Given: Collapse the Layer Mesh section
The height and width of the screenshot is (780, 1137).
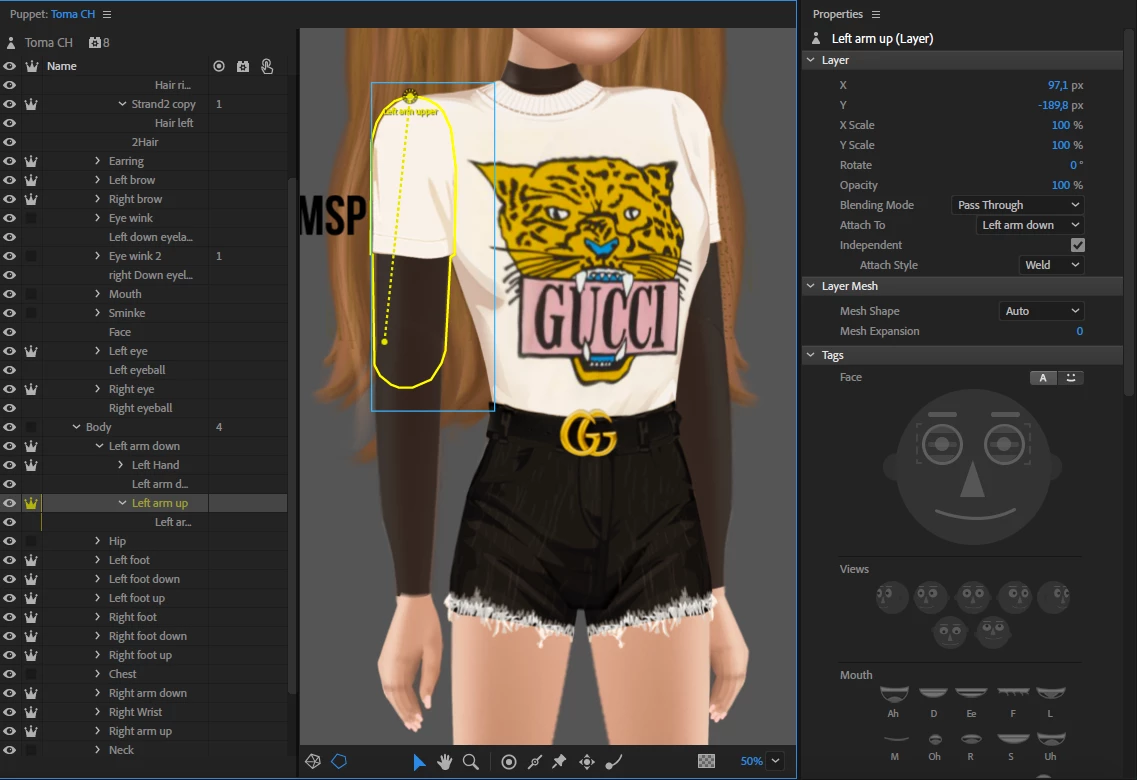Looking at the screenshot, I should (x=811, y=286).
